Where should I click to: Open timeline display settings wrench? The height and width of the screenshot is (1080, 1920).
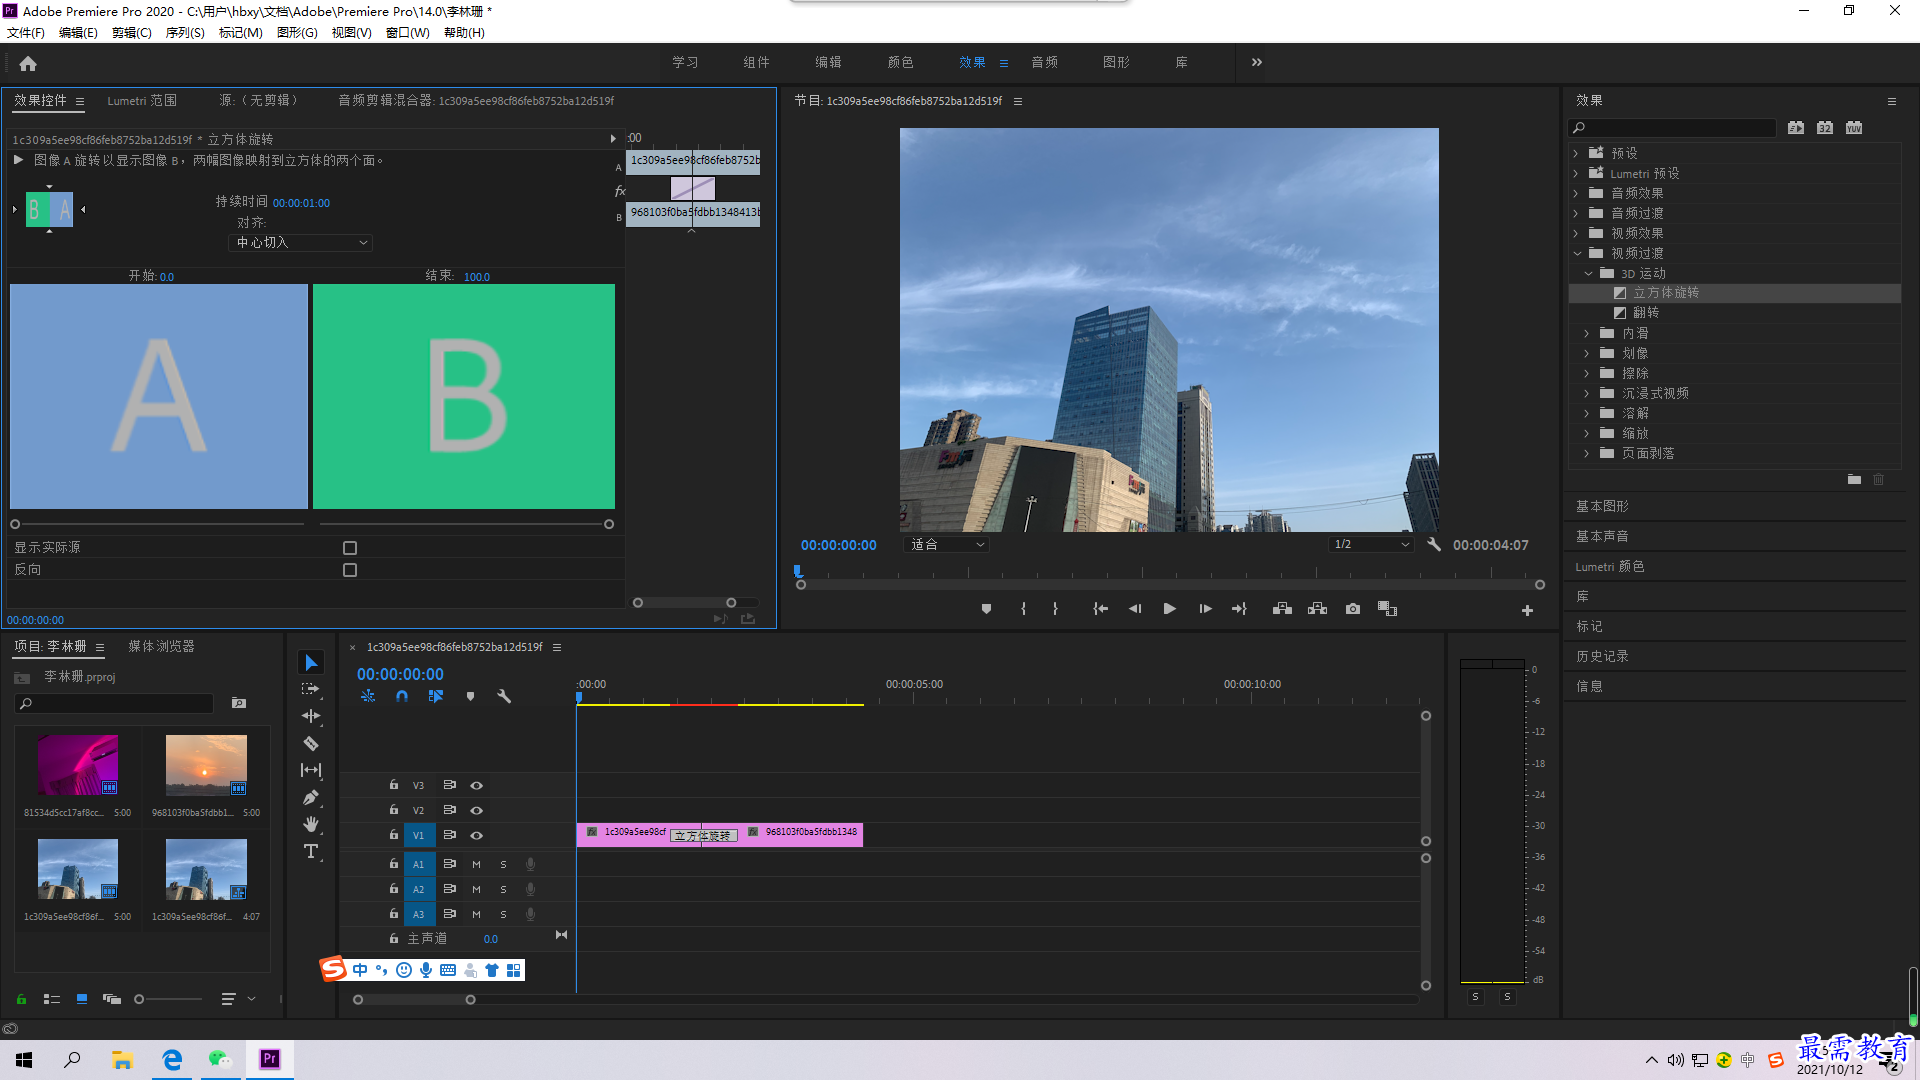click(x=504, y=696)
